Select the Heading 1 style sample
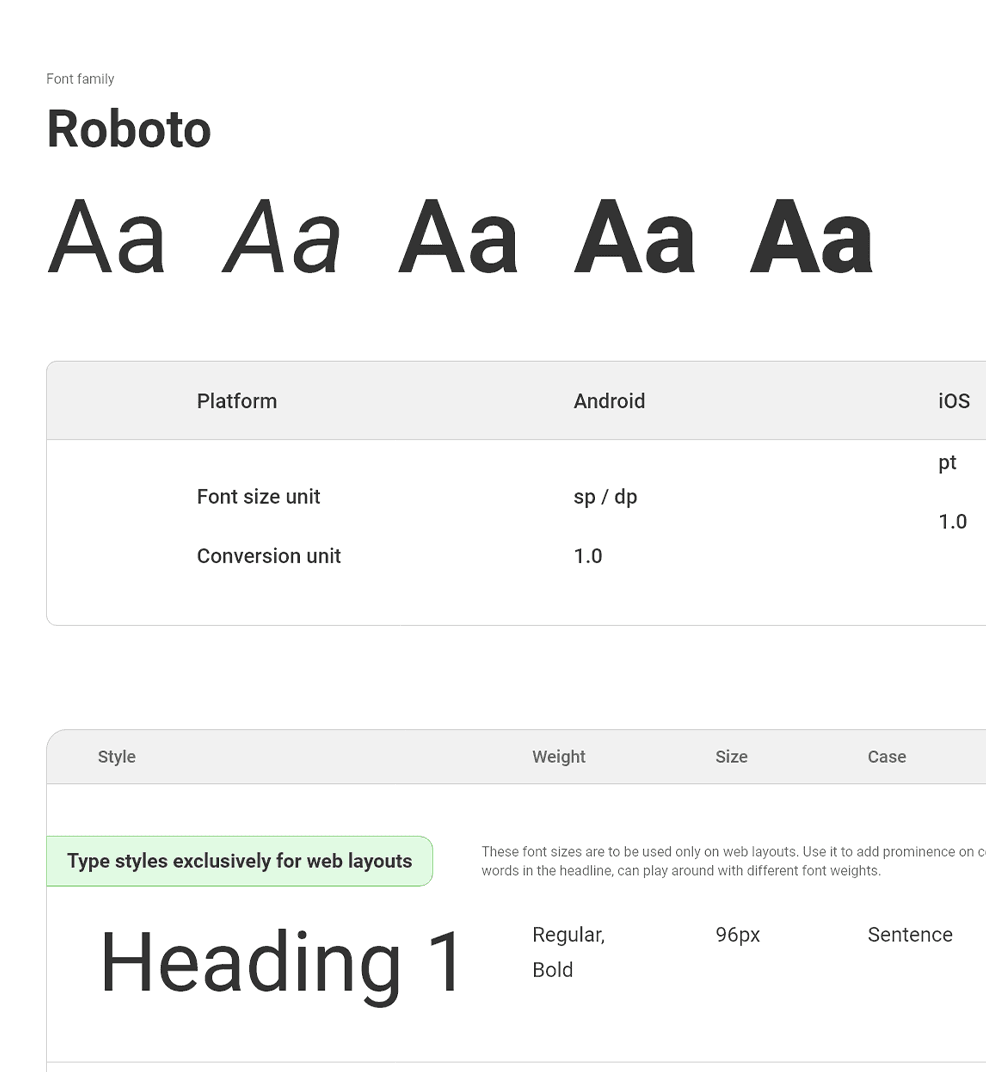This screenshot has height=1072, width=986. pyautogui.click(x=282, y=962)
